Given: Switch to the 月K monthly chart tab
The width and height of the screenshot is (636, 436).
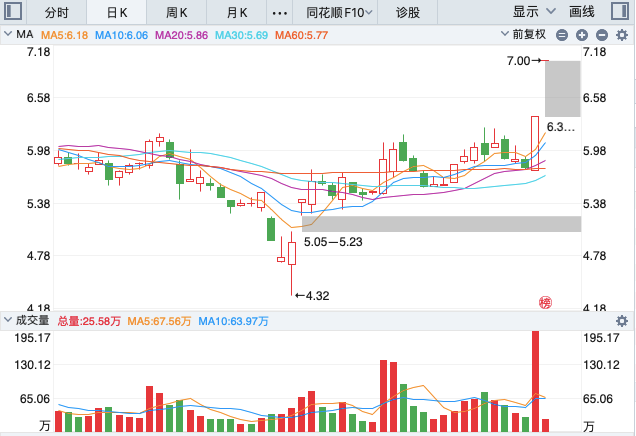Looking at the screenshot, I should coord(236,13).
